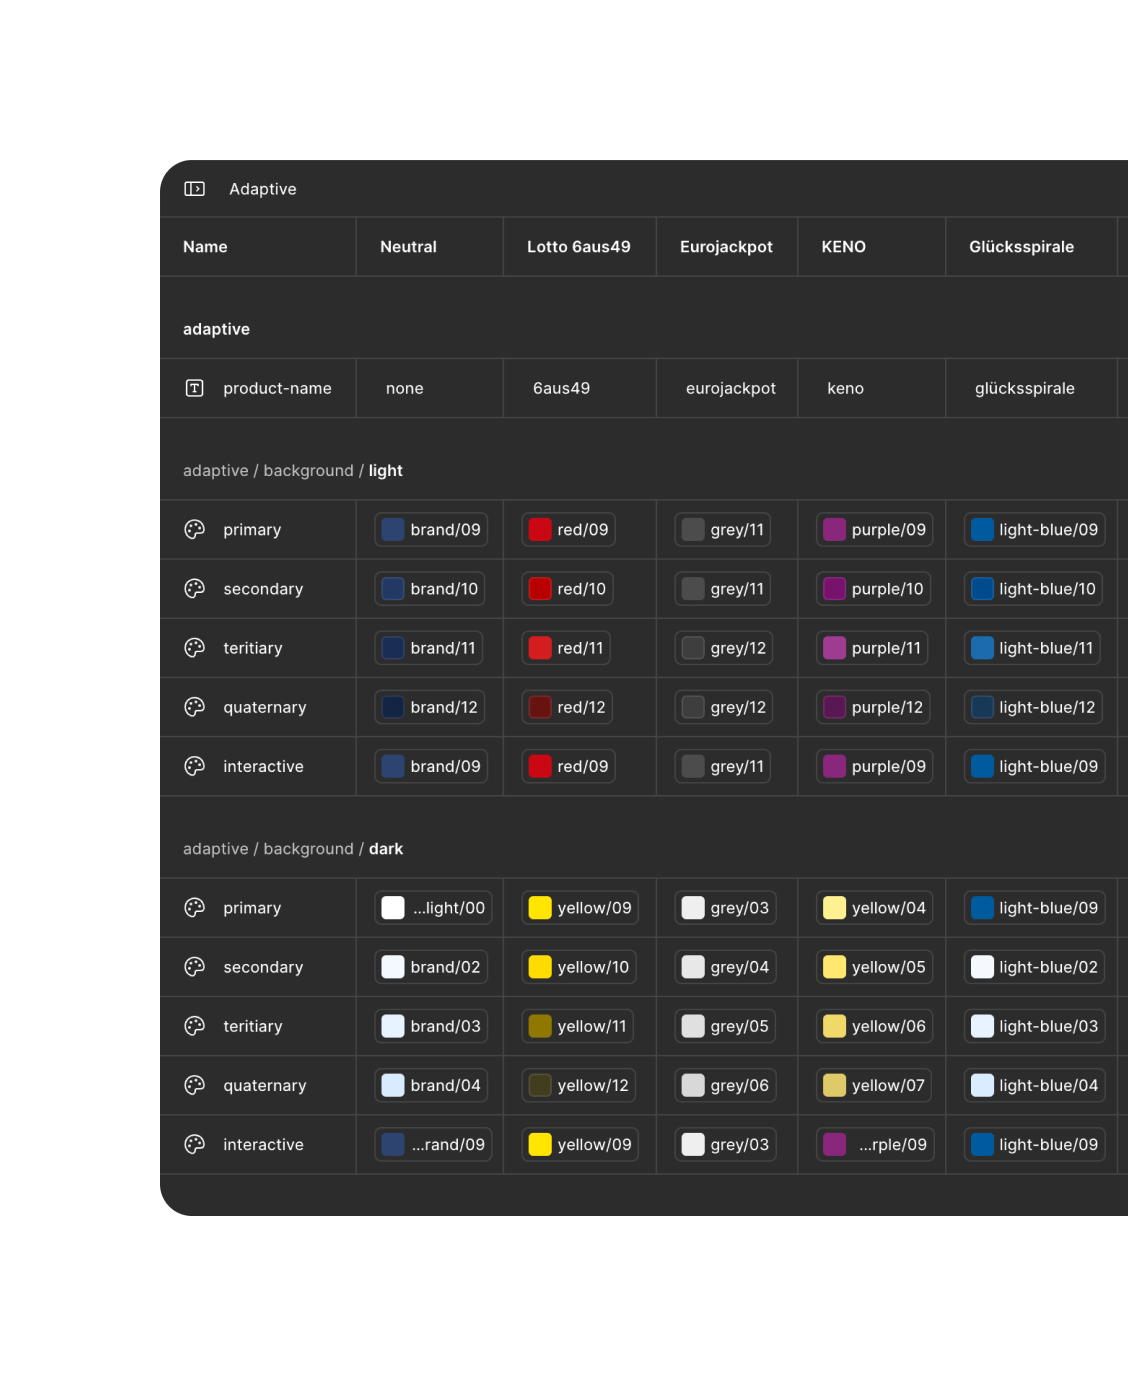Click palette icon next to light interactive
The width and height of the screenshot is (1128, 1376).
click(195, 766)
